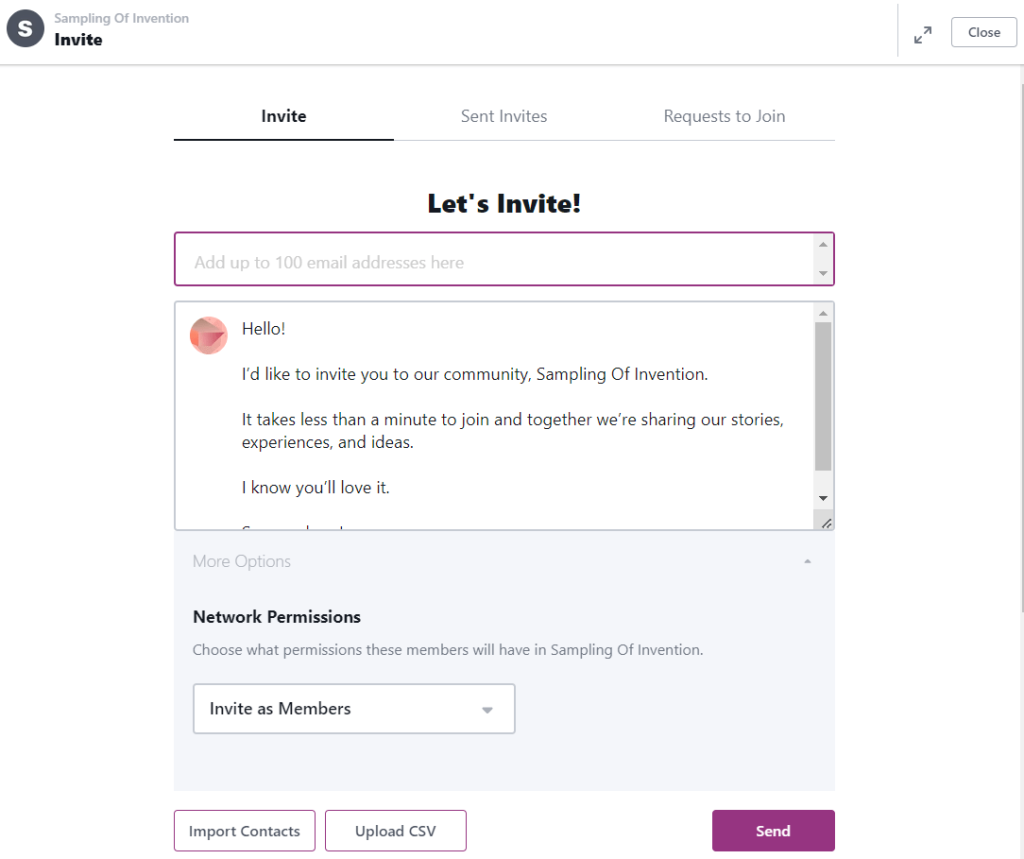Open the Requests to Join tab
Viewport: 1024px width, 859px height.
(x=724, y=116)
